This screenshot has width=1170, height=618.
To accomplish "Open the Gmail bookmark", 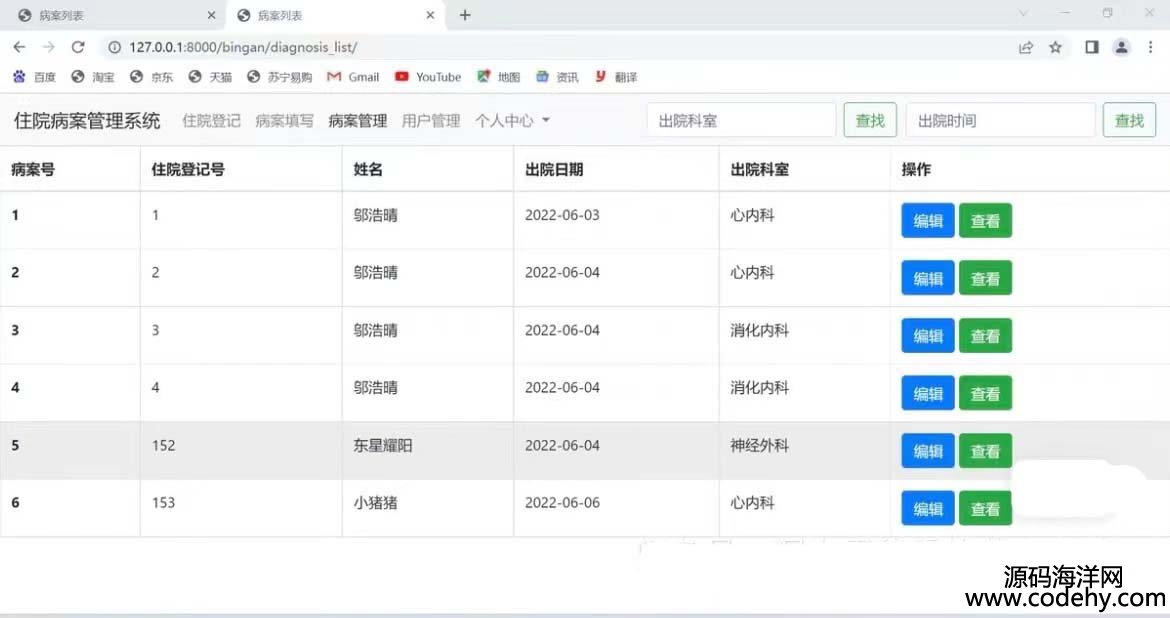I will (353, 77).
